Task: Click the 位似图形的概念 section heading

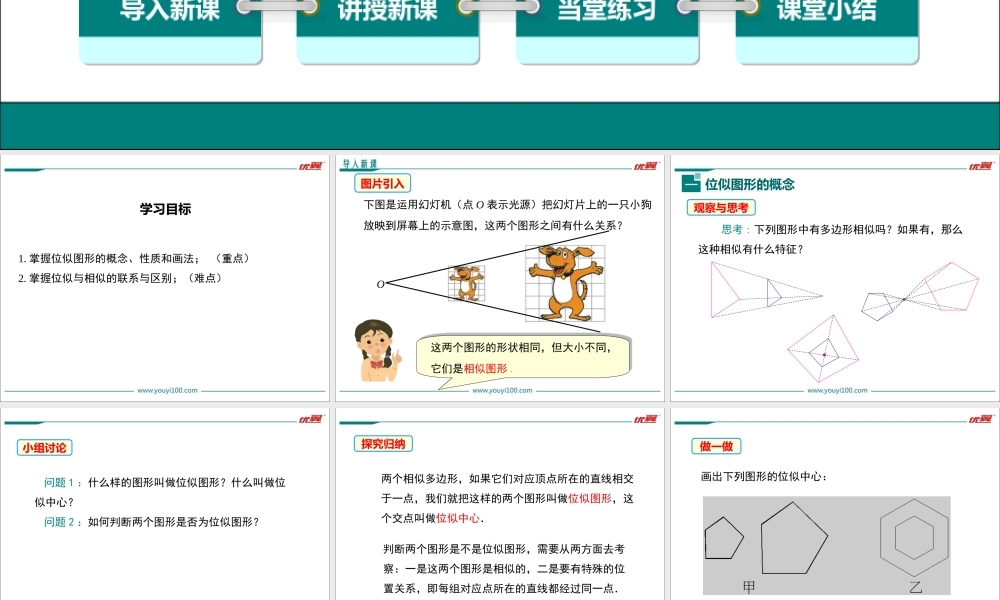Action: click(x=749, y=184)
